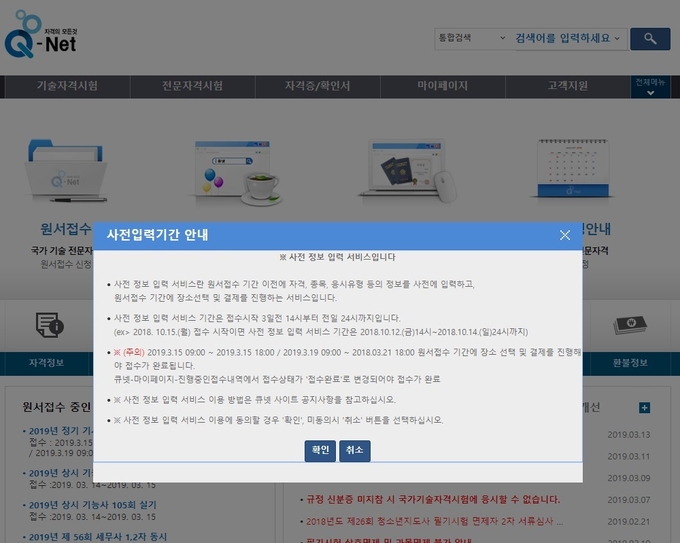Open 2019년 상시 기능사 105회 실기 link

(93, 505)
